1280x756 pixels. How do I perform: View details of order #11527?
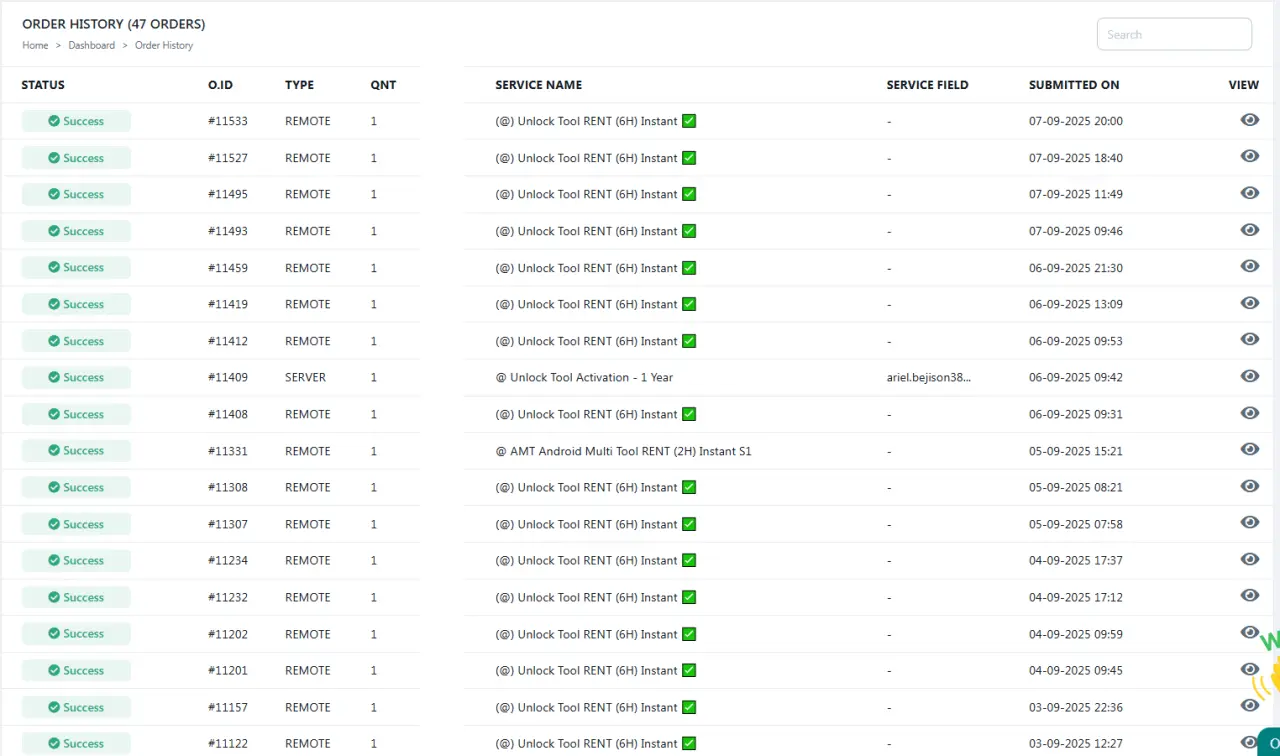coord(1249,156)
